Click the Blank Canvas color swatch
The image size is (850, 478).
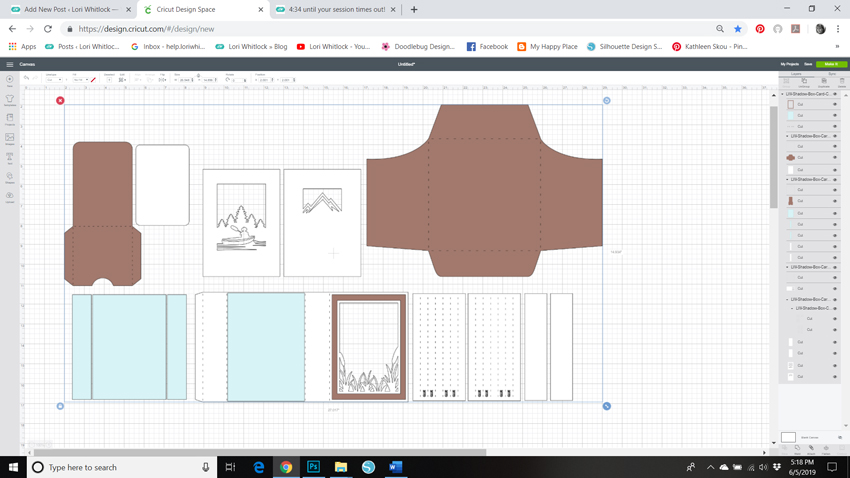(x=788, y=437)
